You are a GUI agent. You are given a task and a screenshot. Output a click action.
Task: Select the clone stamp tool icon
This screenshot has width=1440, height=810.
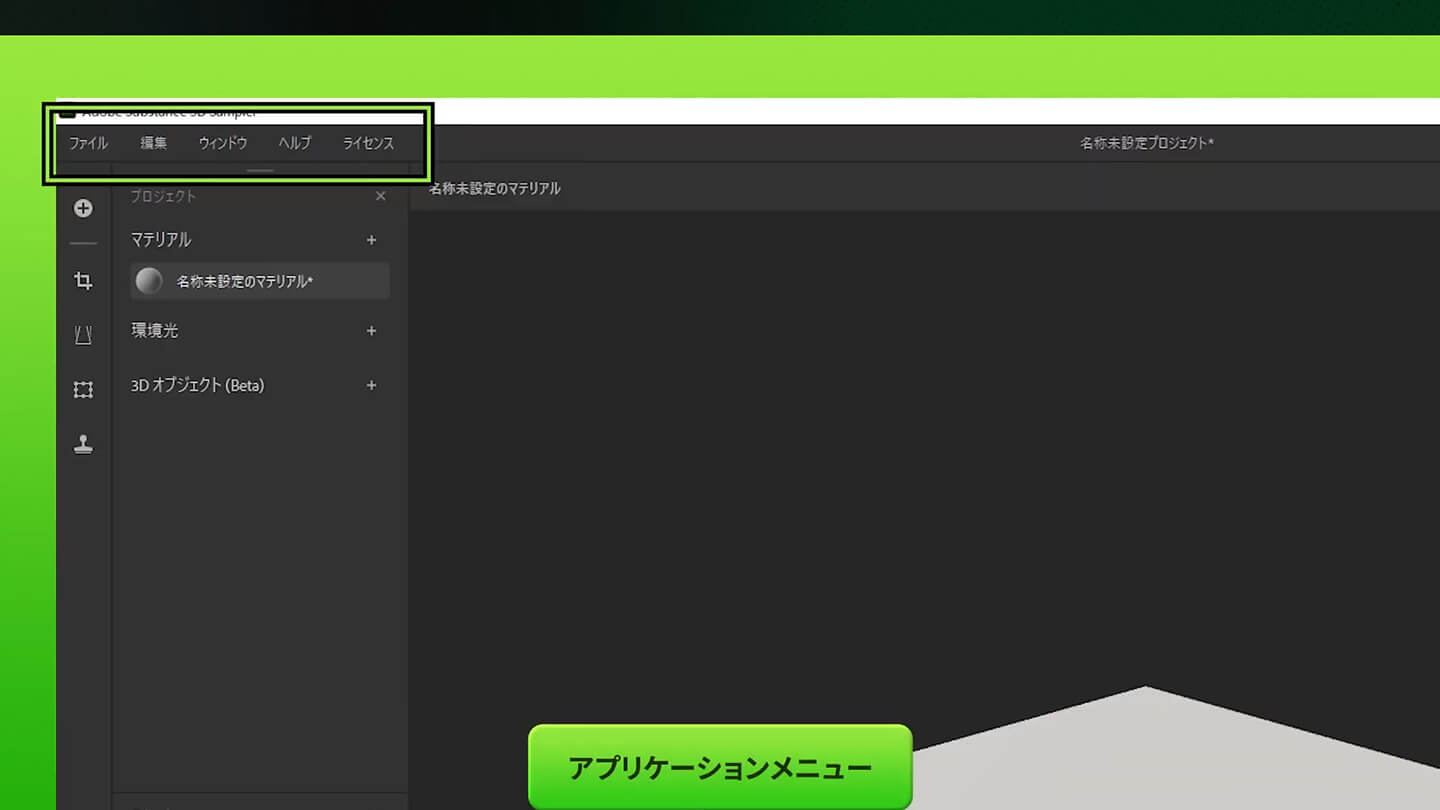[x=83, y=444]
